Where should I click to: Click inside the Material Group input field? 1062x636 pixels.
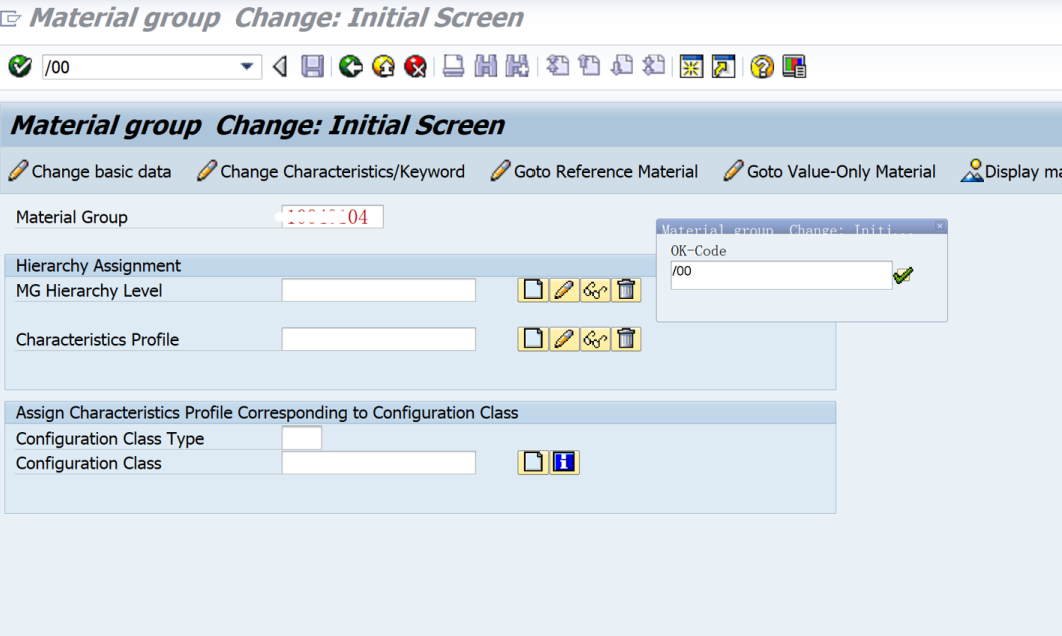point(330,216)
